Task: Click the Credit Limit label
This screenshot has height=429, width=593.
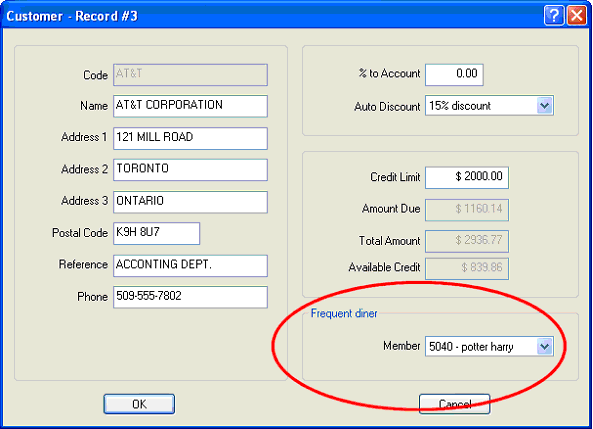Action: (395, 177)
